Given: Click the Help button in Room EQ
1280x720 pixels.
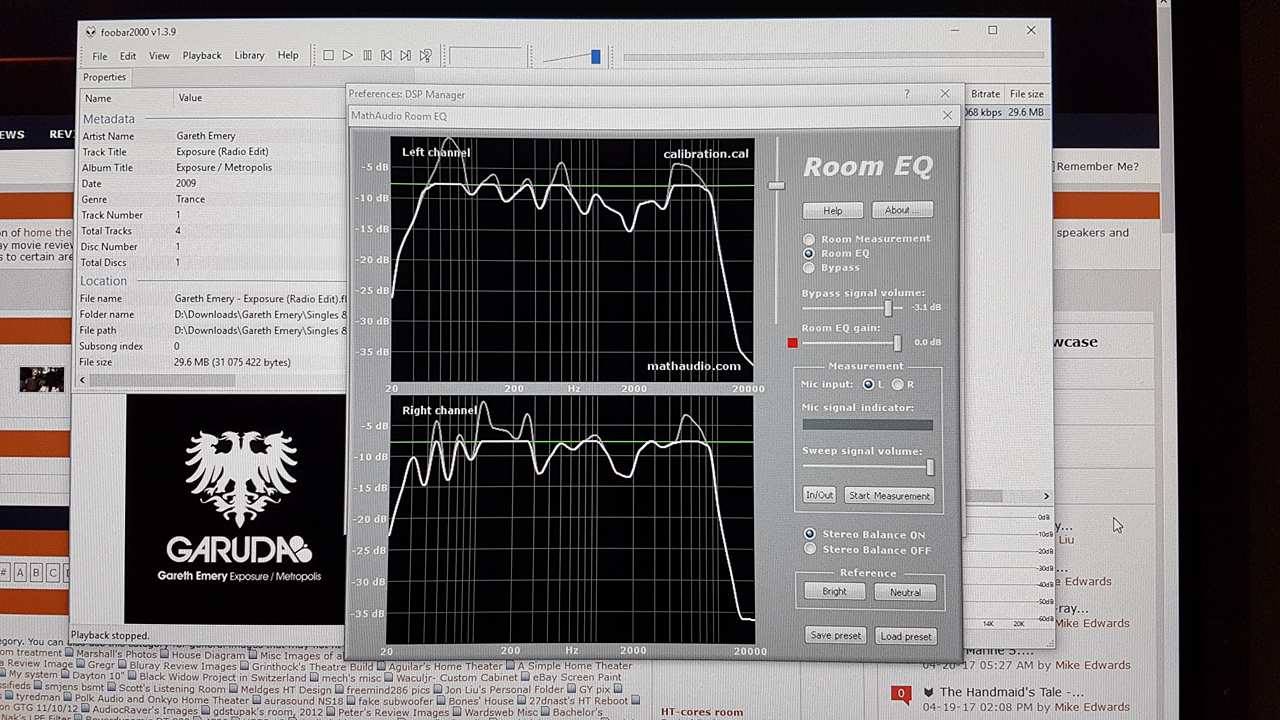Looking at the screenshot, I should coord(832,210).
